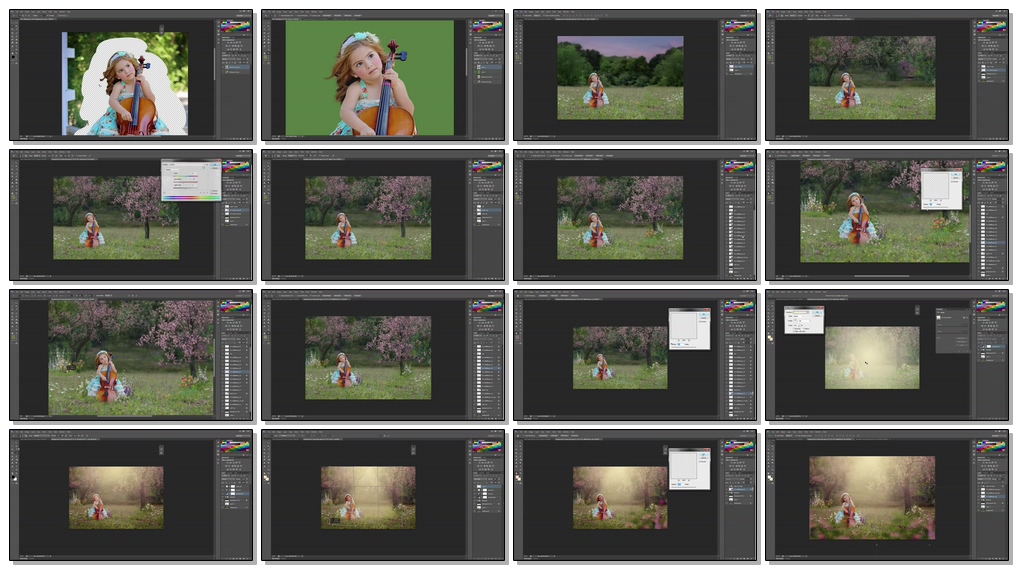Click the dark Properties panel in the hazy yellow screenshot
The width and height of the screenshot is (1018, 570).
coord(952,330)
